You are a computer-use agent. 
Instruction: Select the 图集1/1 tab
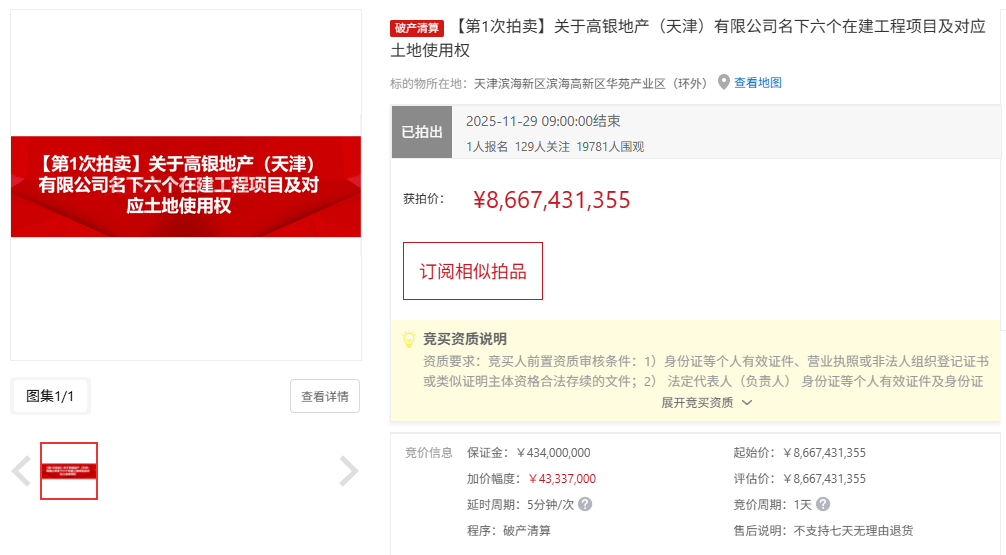point(50,396)
